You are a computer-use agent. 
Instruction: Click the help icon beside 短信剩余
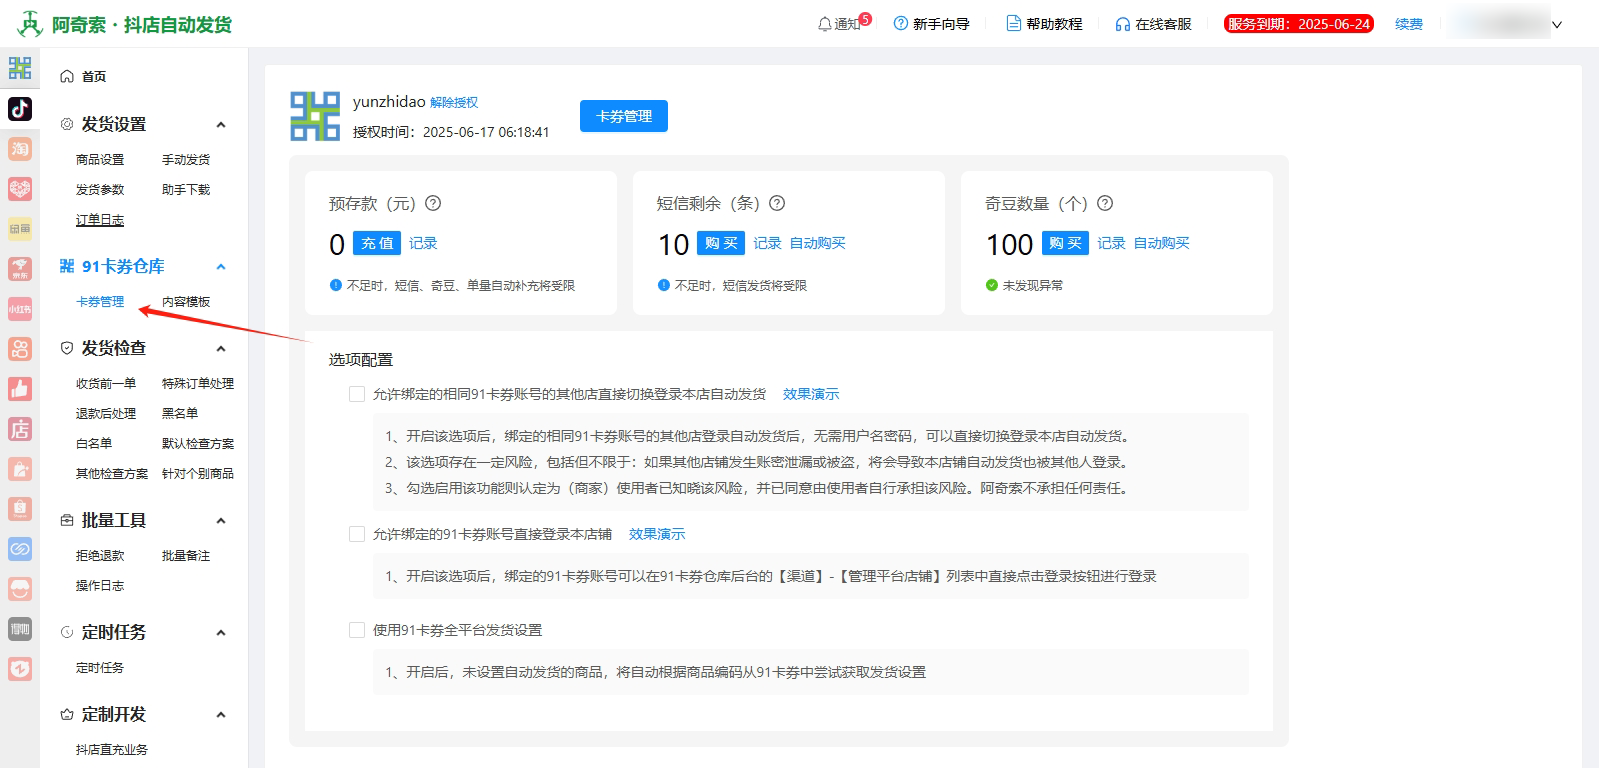tap(777, 203)
